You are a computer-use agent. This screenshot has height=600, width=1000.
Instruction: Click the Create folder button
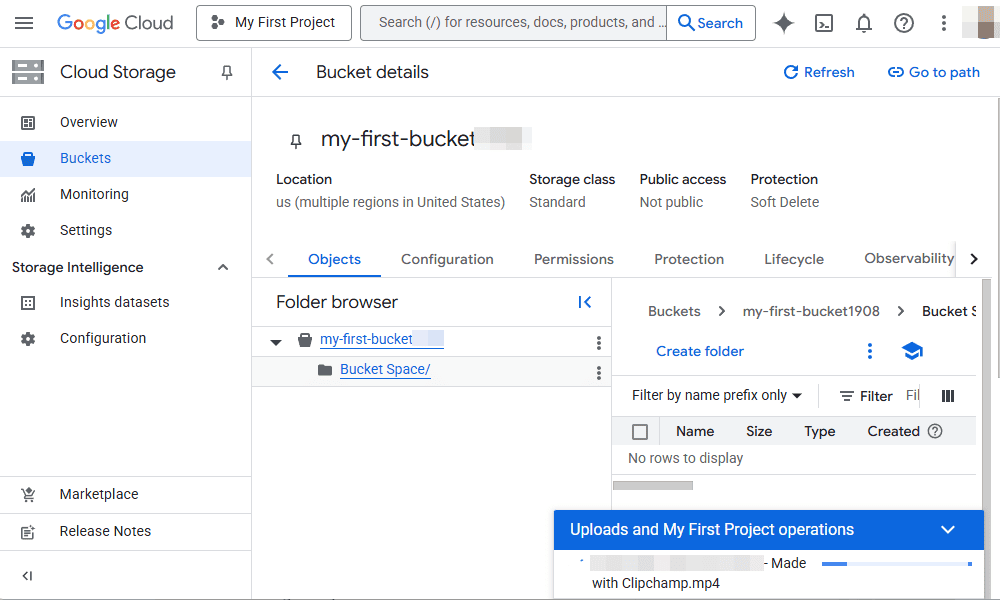point(700,351)
